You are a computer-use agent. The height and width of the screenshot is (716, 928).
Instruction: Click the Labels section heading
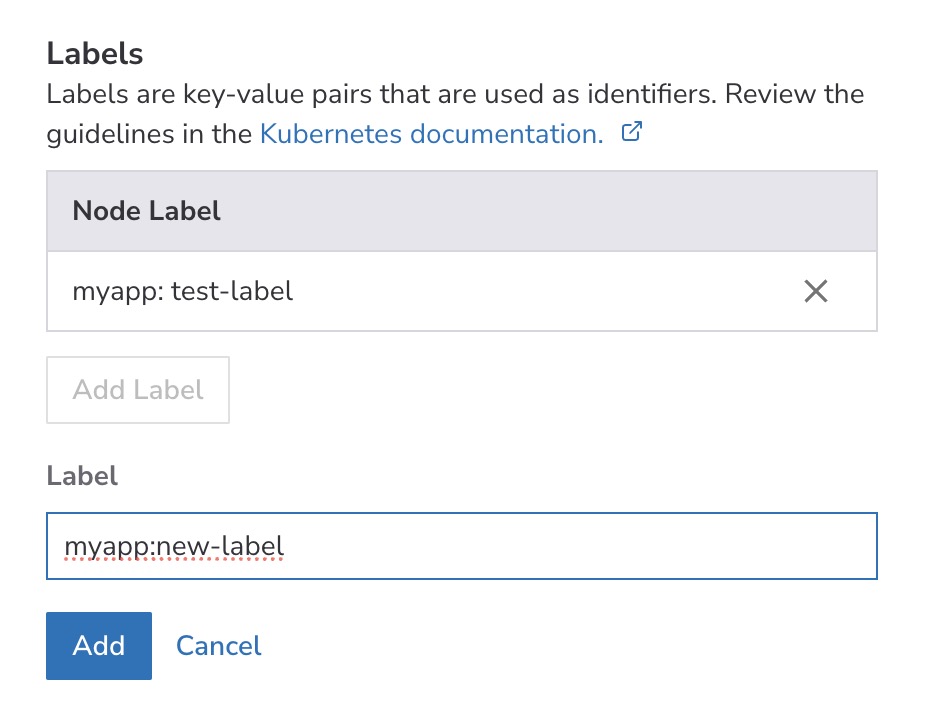coord(95,53)
